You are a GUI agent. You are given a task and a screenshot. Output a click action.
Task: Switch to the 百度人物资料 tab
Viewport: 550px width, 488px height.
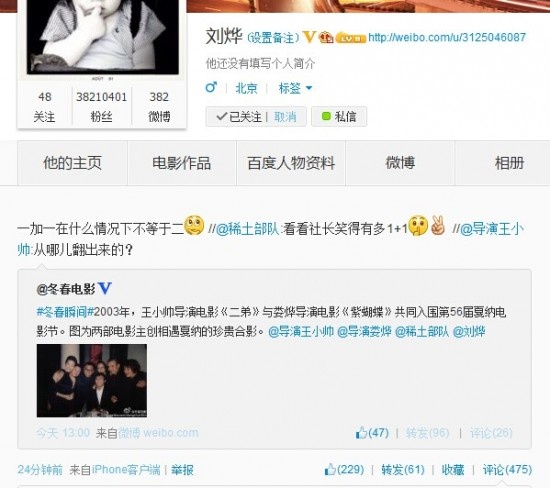(291, 163)
